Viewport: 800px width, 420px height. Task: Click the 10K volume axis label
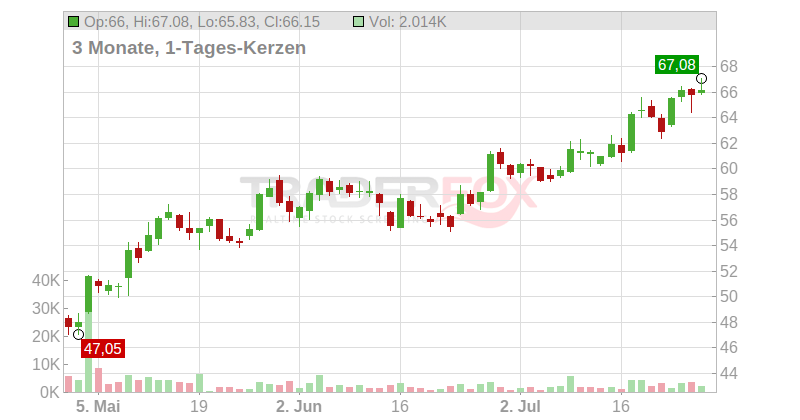pyautogui.click(x=46, y=365)
